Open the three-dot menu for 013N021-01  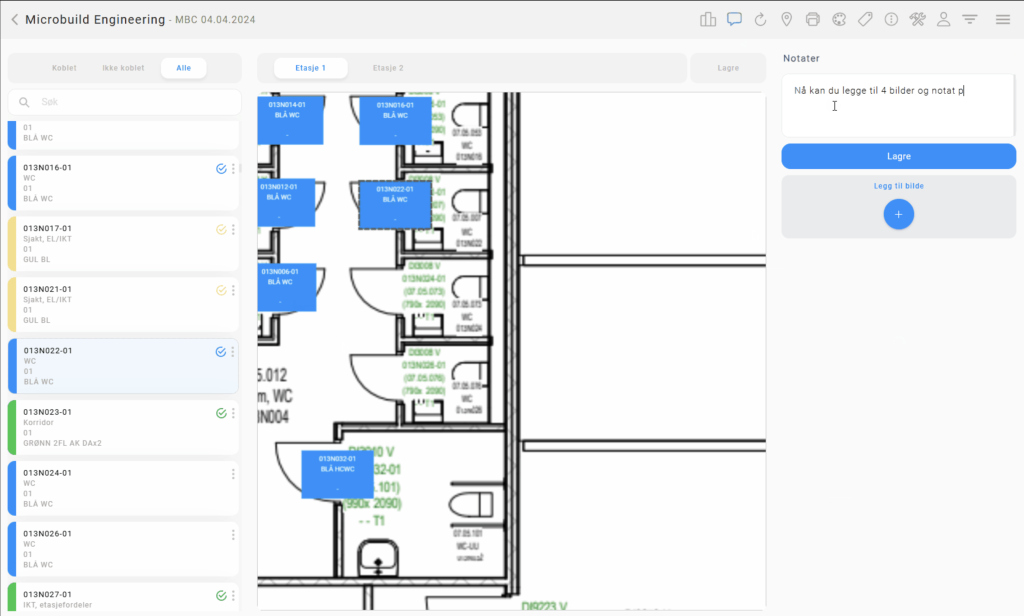coord(233,291)
